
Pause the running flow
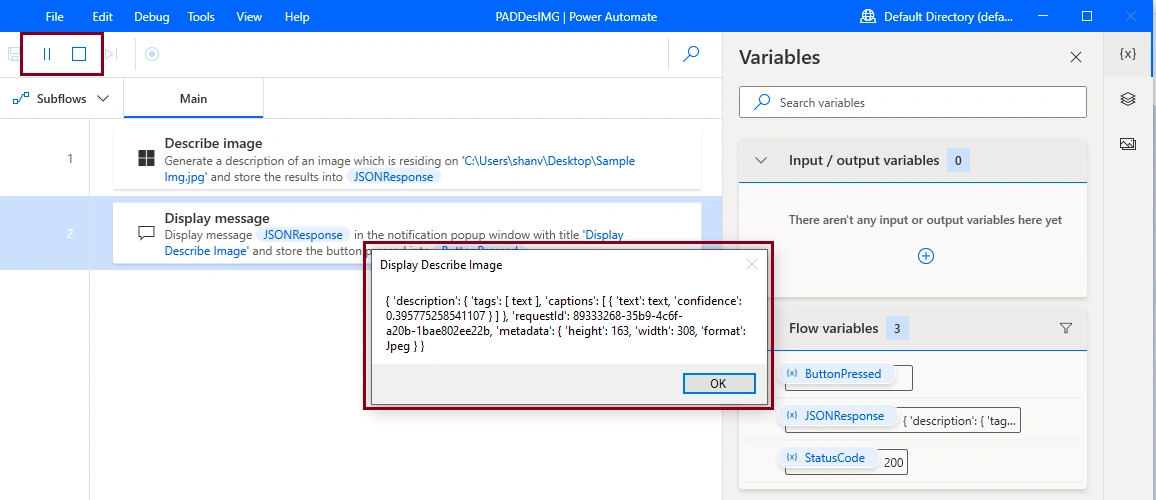pyautogui.click(x=47, y=54)
